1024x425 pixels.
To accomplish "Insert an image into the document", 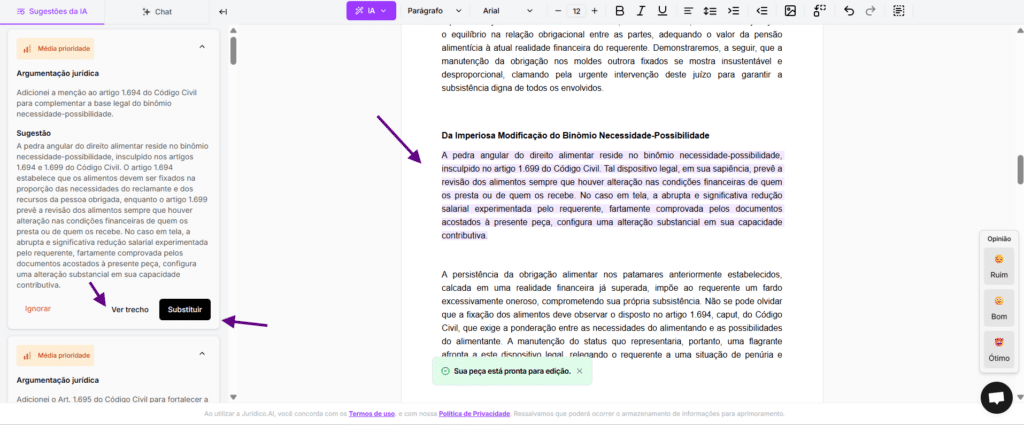I will [x=790, y=11].
